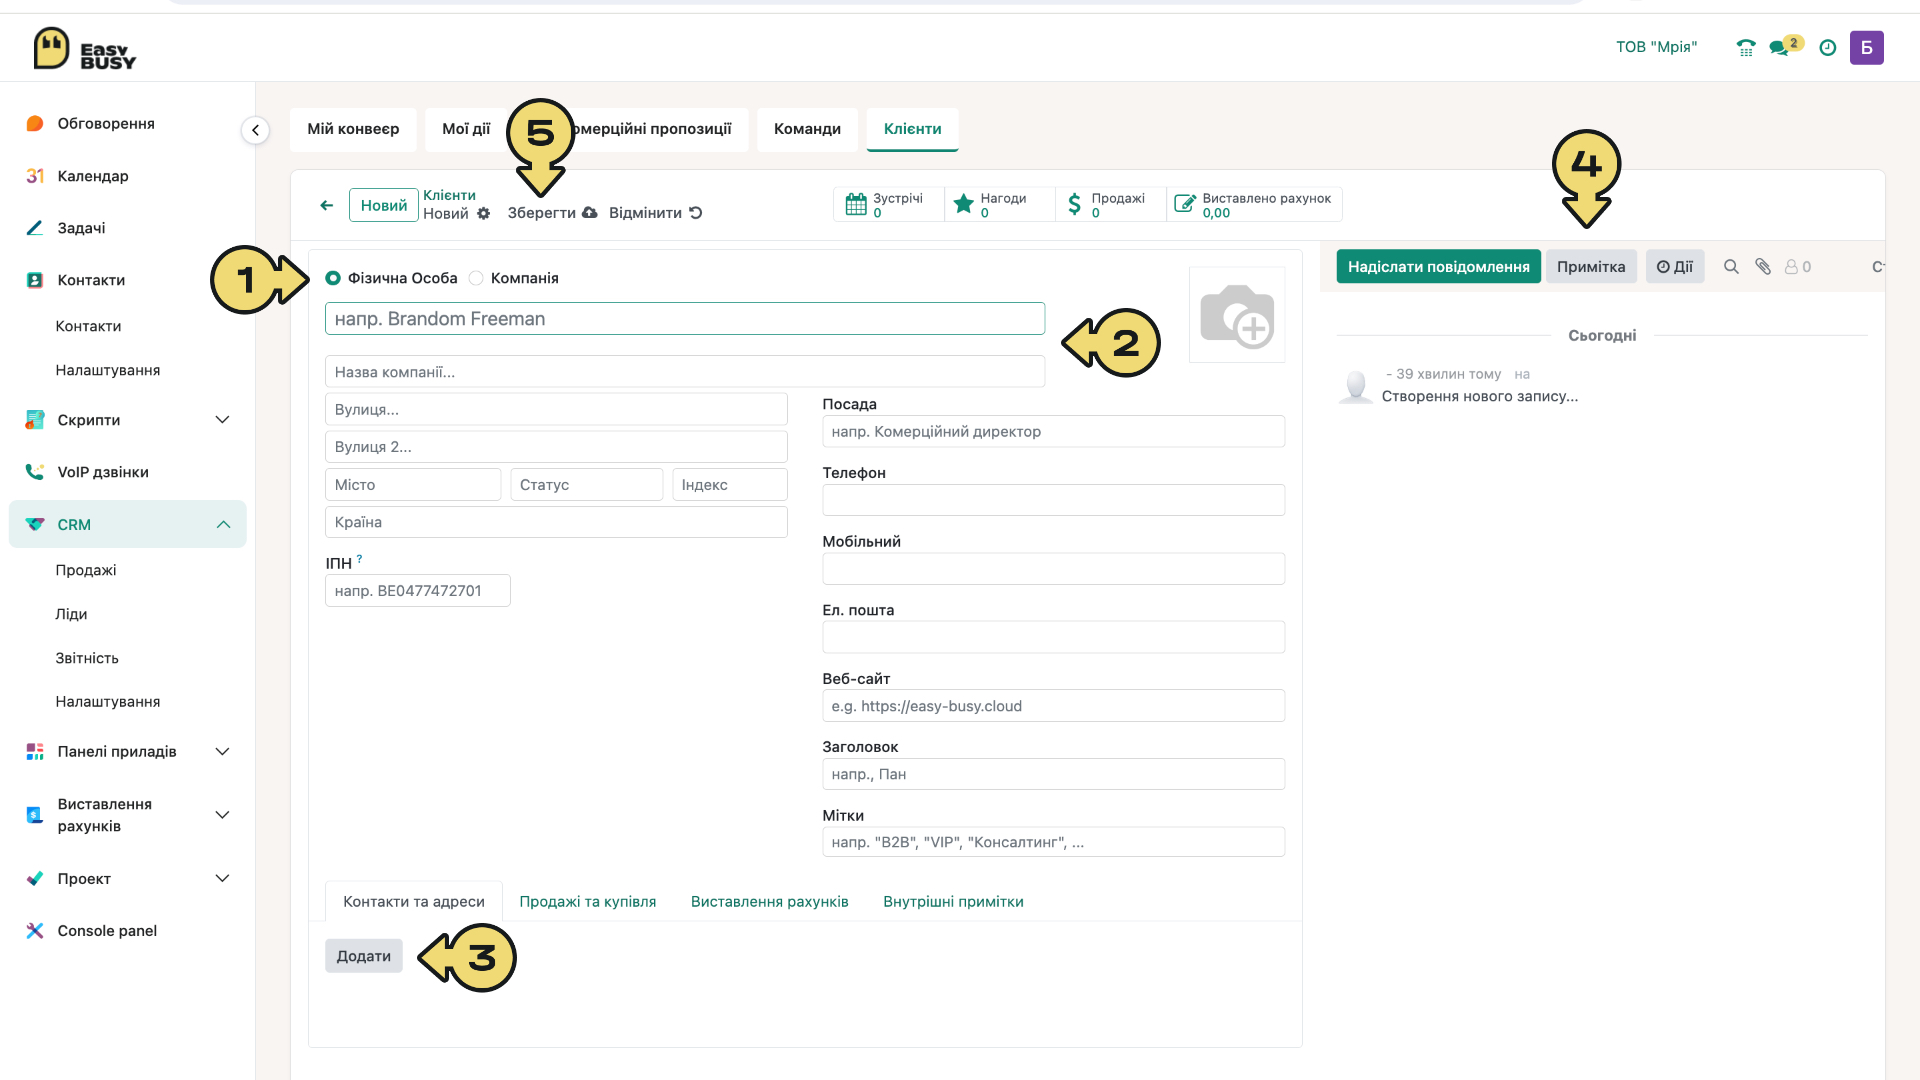The image size is (1920, 1080).
Task: Click Новий button
Action: click(x=384, y=205)
